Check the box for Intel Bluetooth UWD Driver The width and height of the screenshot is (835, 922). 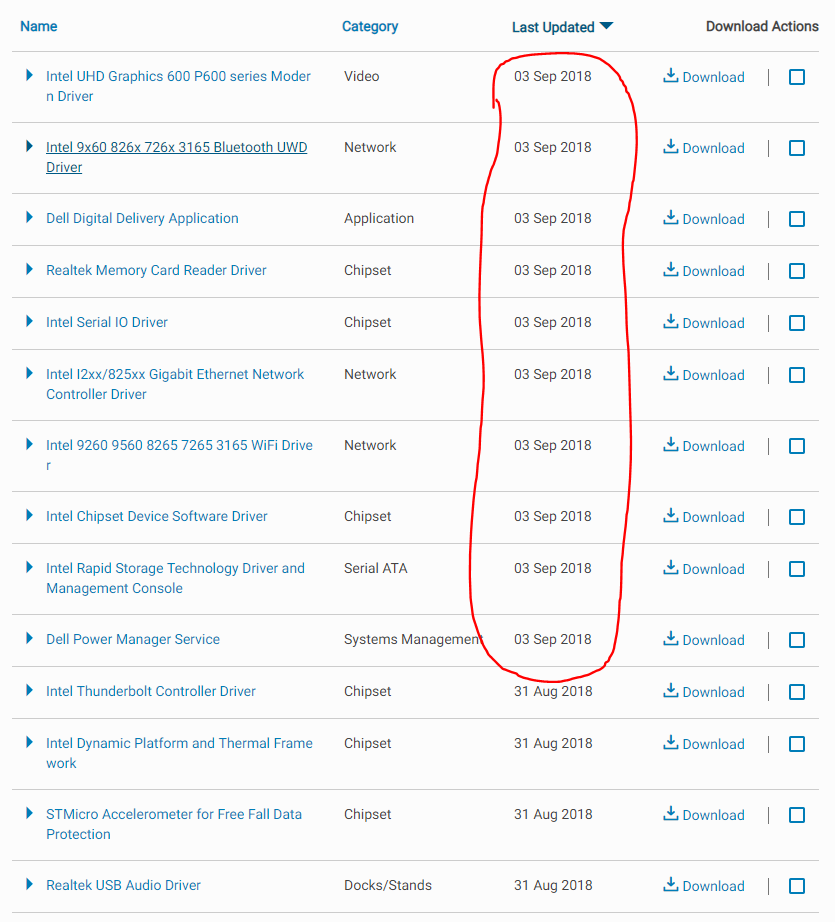(x=797, y=148)
